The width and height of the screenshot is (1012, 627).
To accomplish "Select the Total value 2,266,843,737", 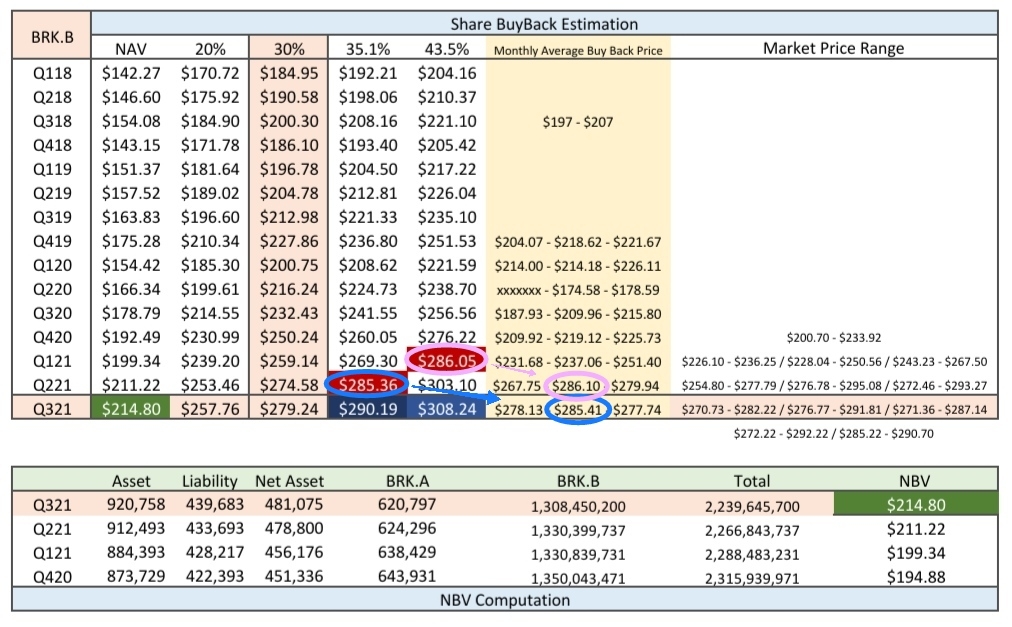I will [x=752, y=531].
